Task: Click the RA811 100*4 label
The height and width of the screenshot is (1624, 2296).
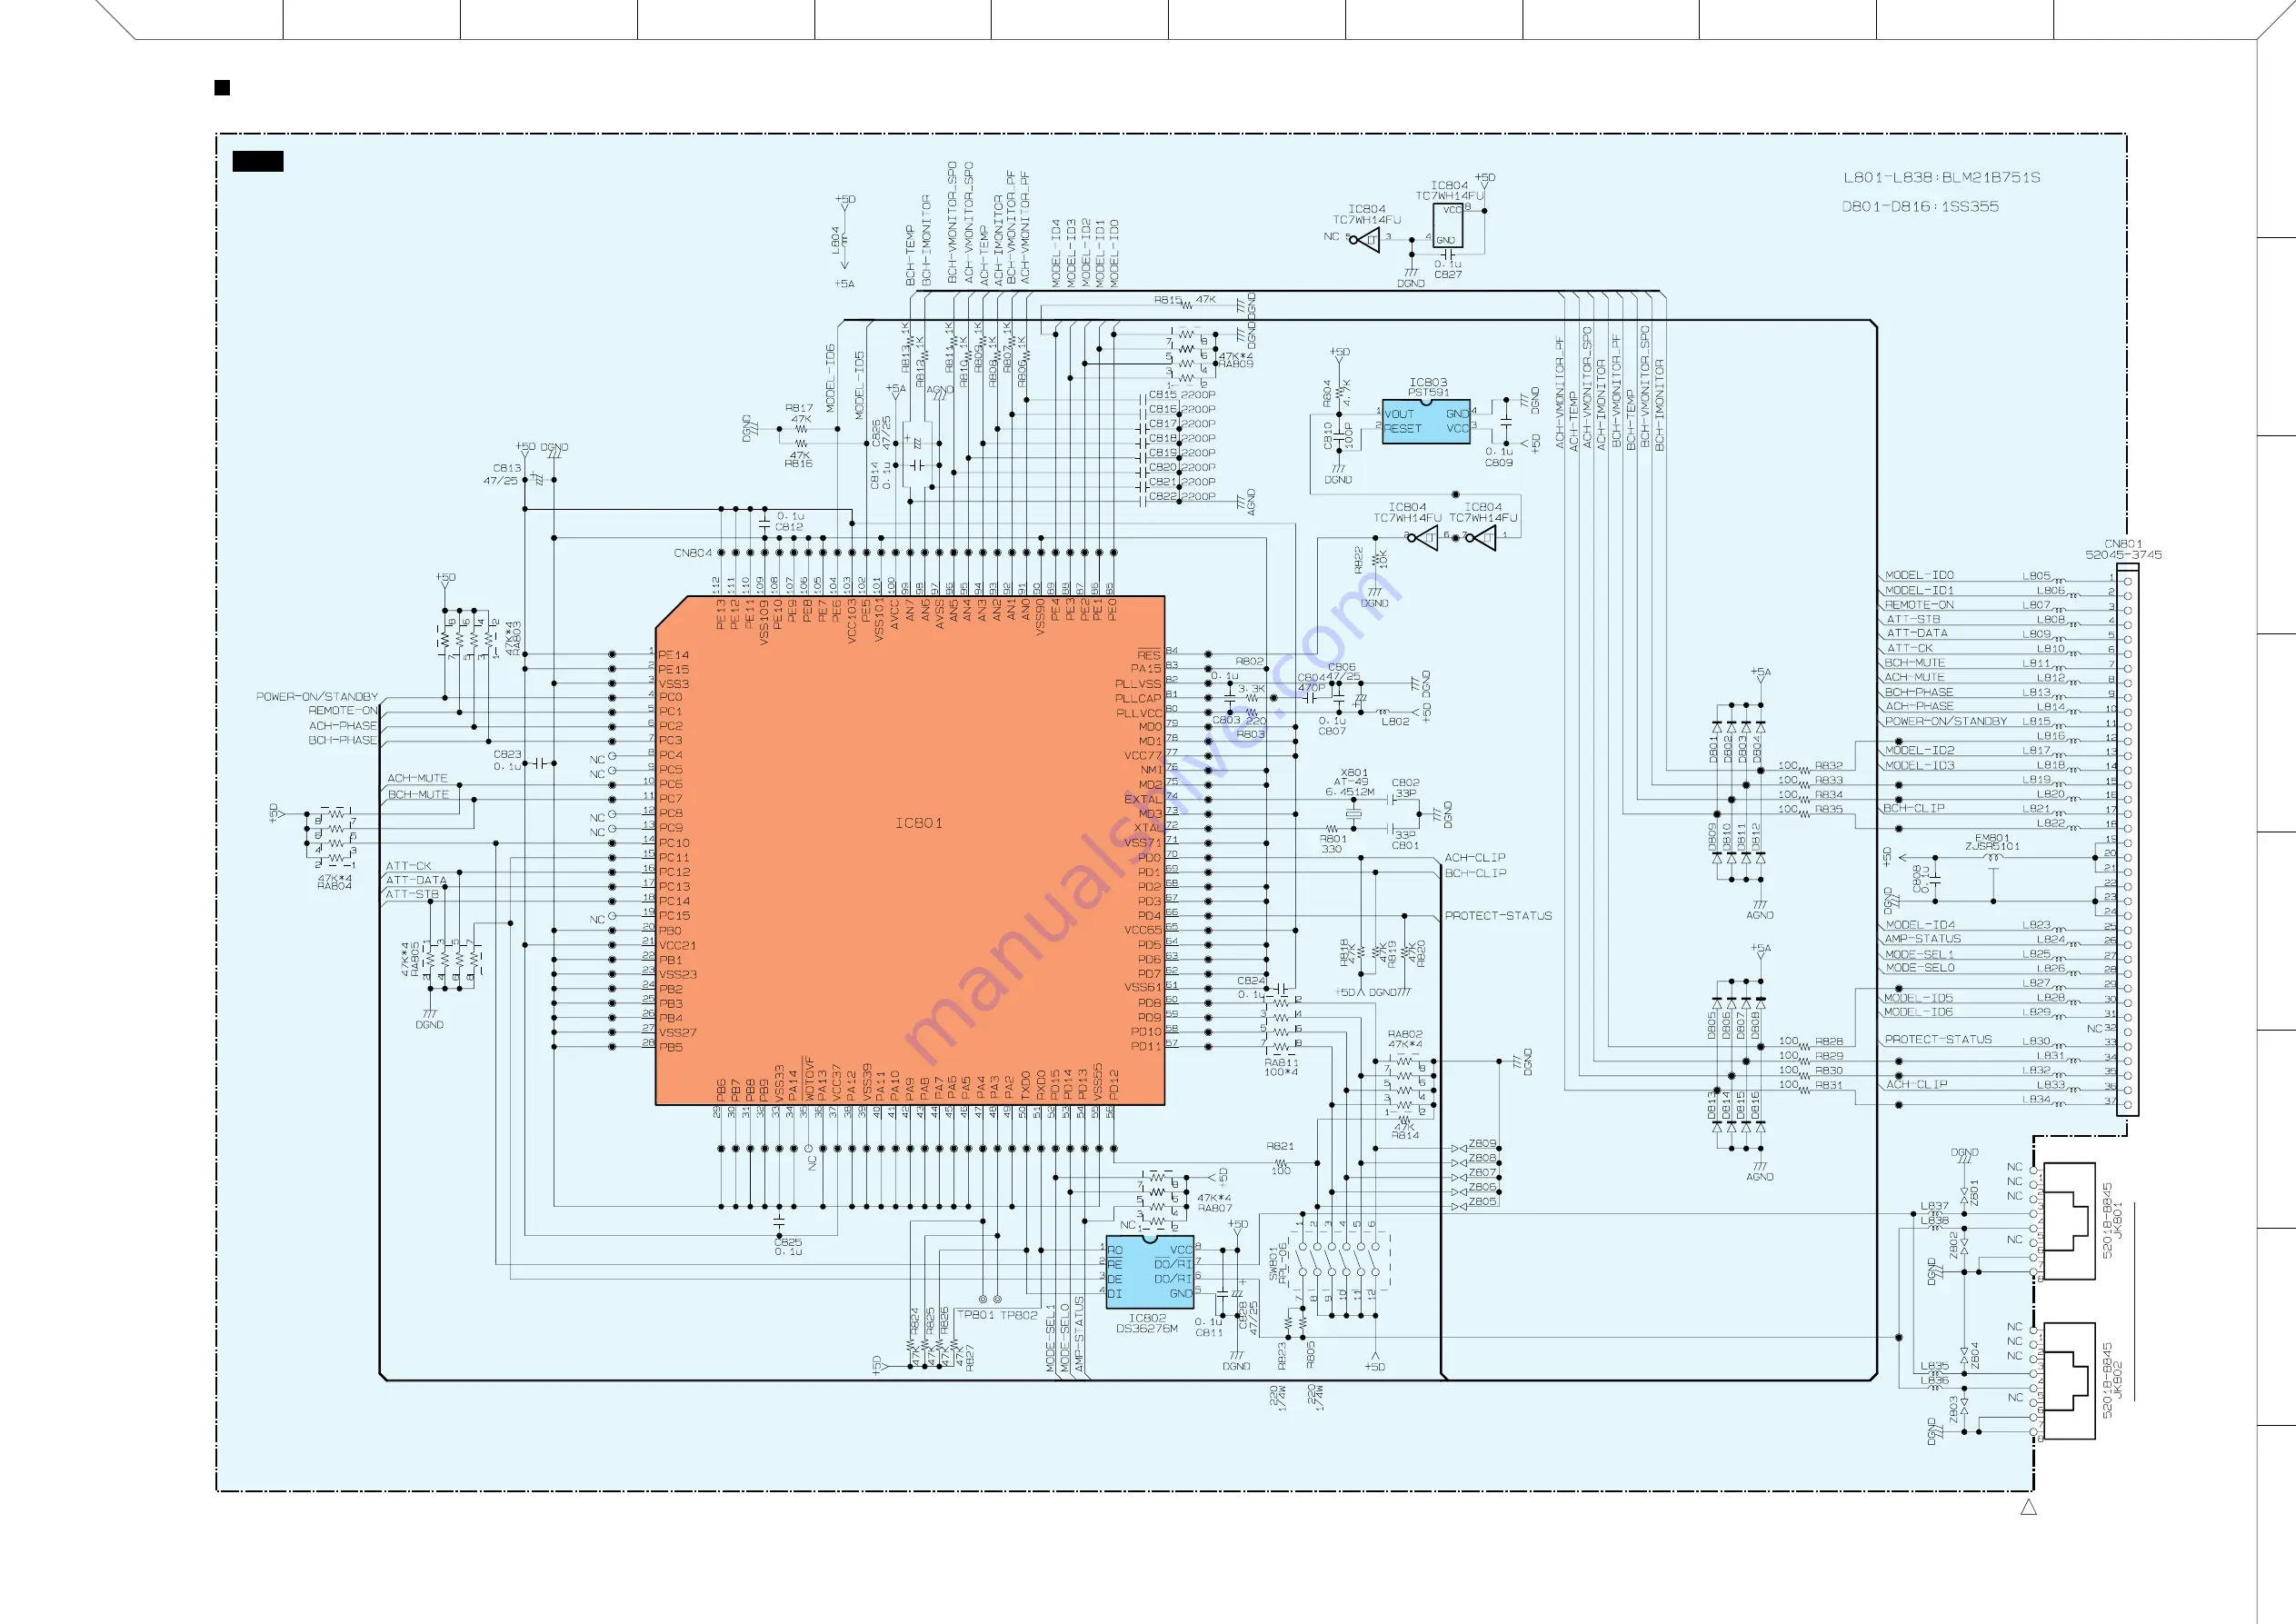Action: click(x=1281, y=1067)
